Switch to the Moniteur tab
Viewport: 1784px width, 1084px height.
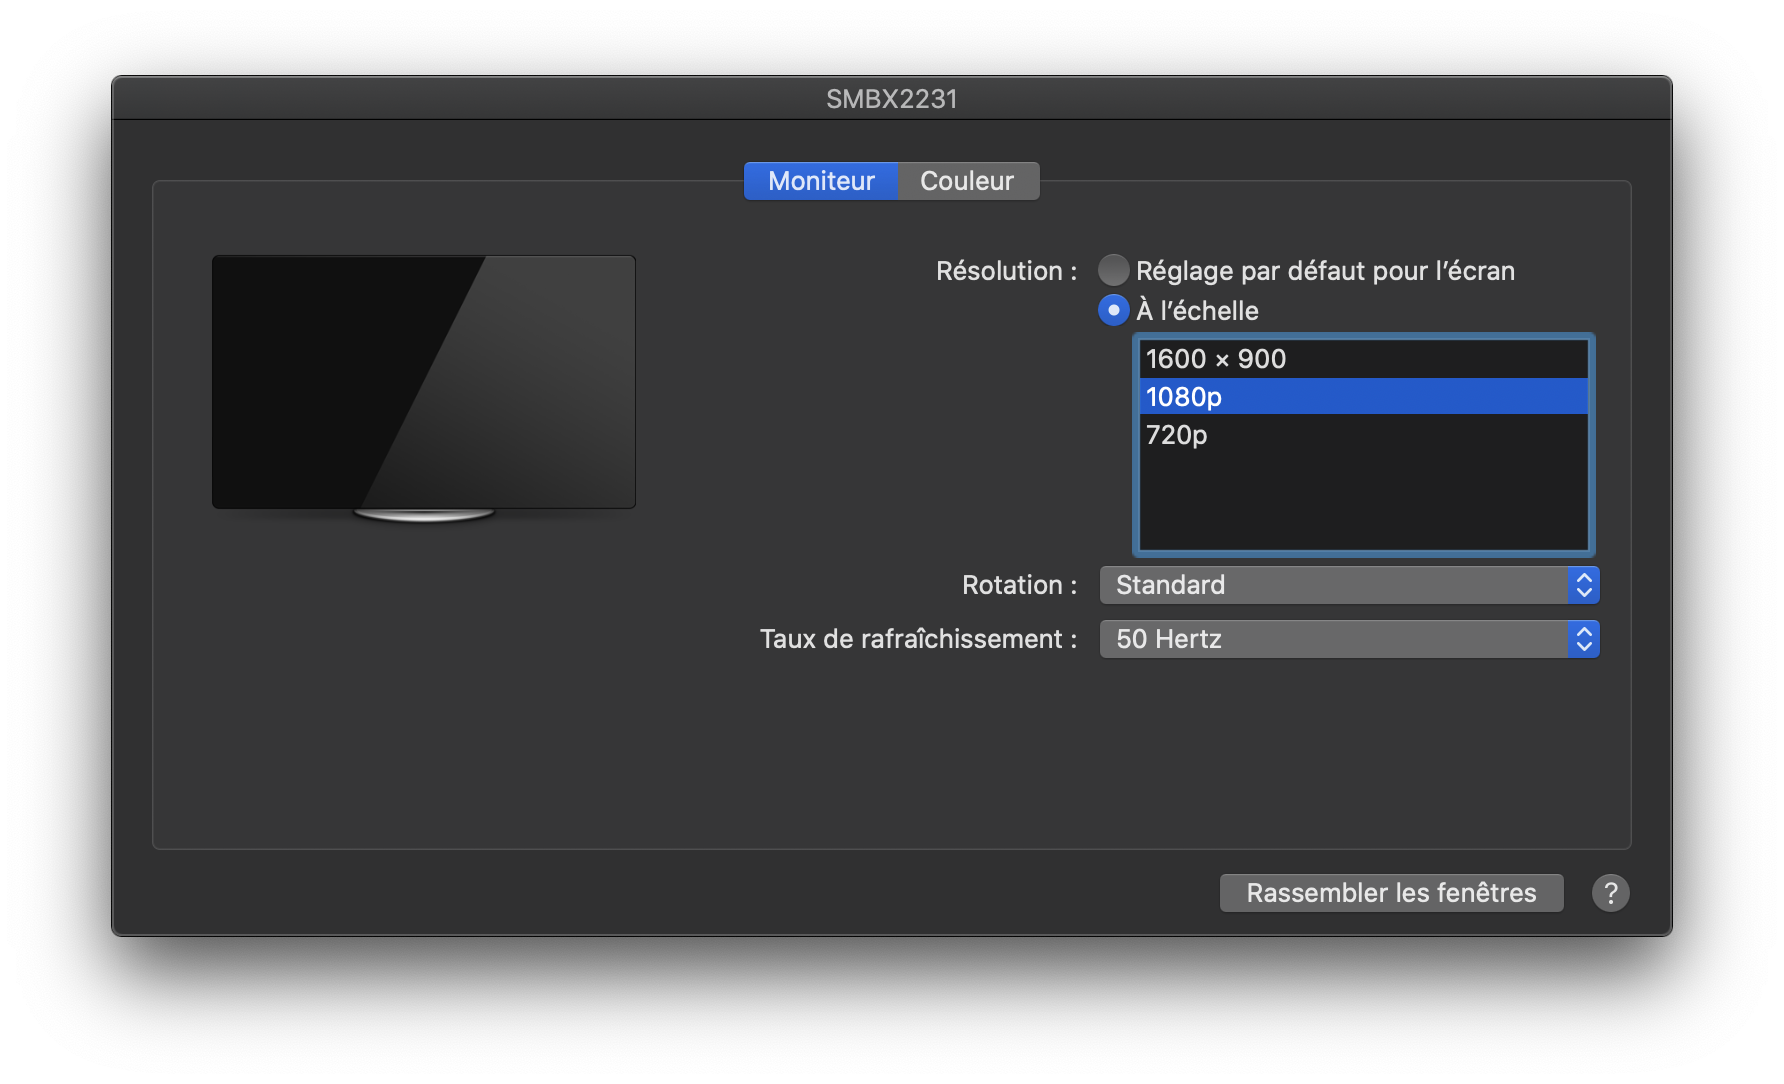tap(821, 181)
